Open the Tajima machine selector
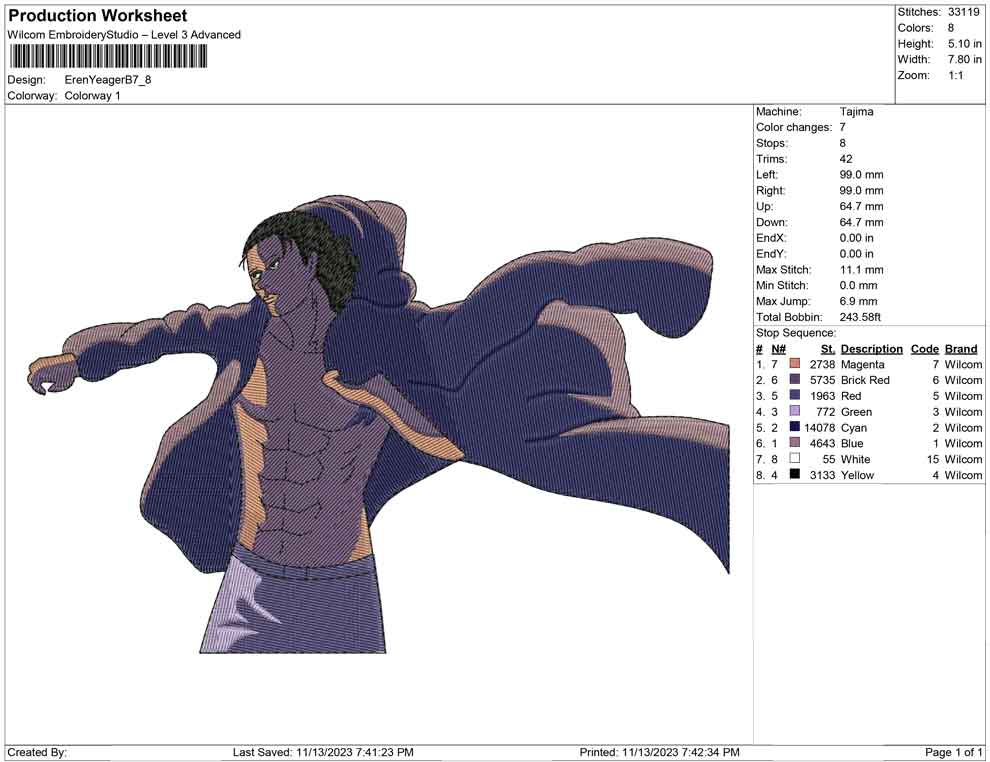 tap(854, 111)
